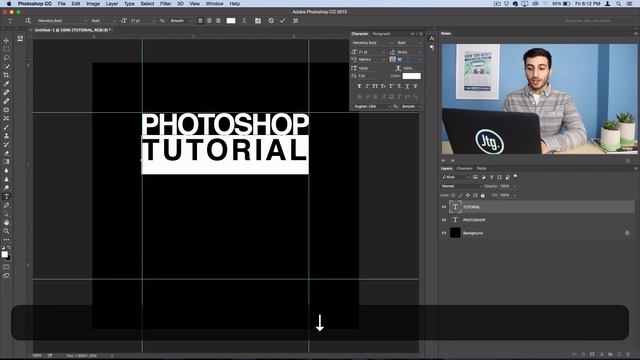Open the Normal blend mode dropdown
640x360 pixels.
461,186
